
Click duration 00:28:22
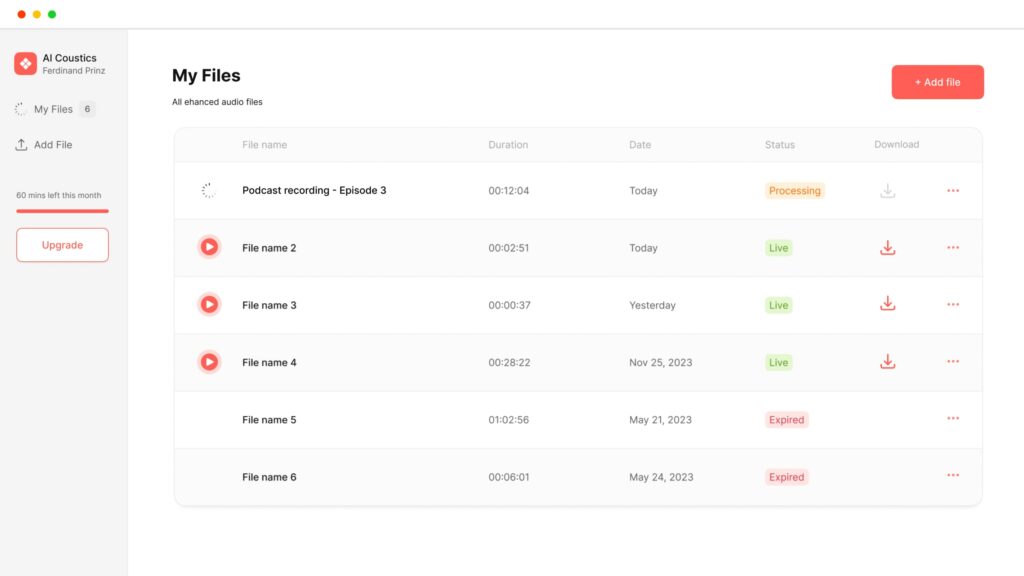pyautogui.click(x=509, y=362)
